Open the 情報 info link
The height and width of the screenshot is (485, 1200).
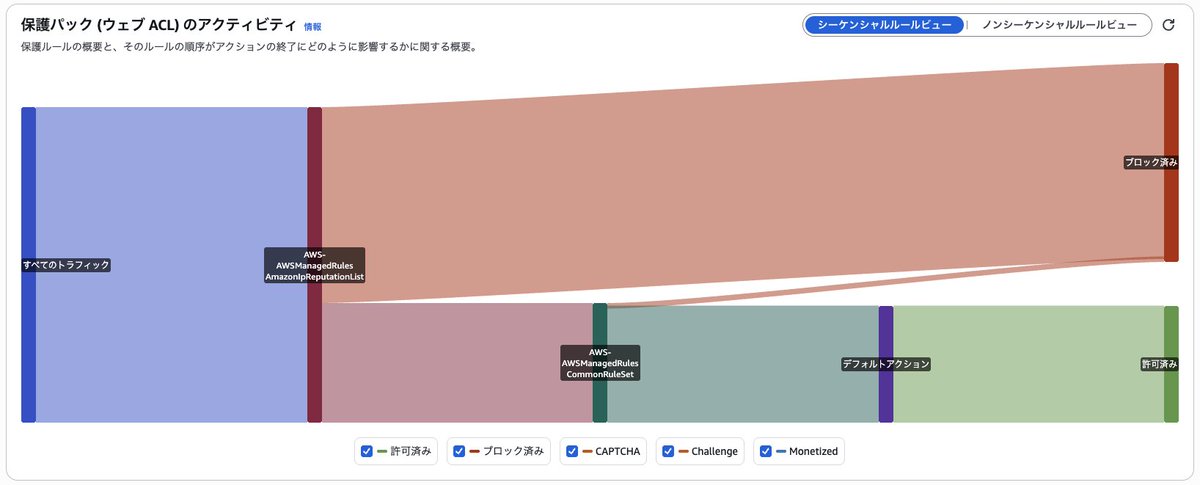[313, 27]
